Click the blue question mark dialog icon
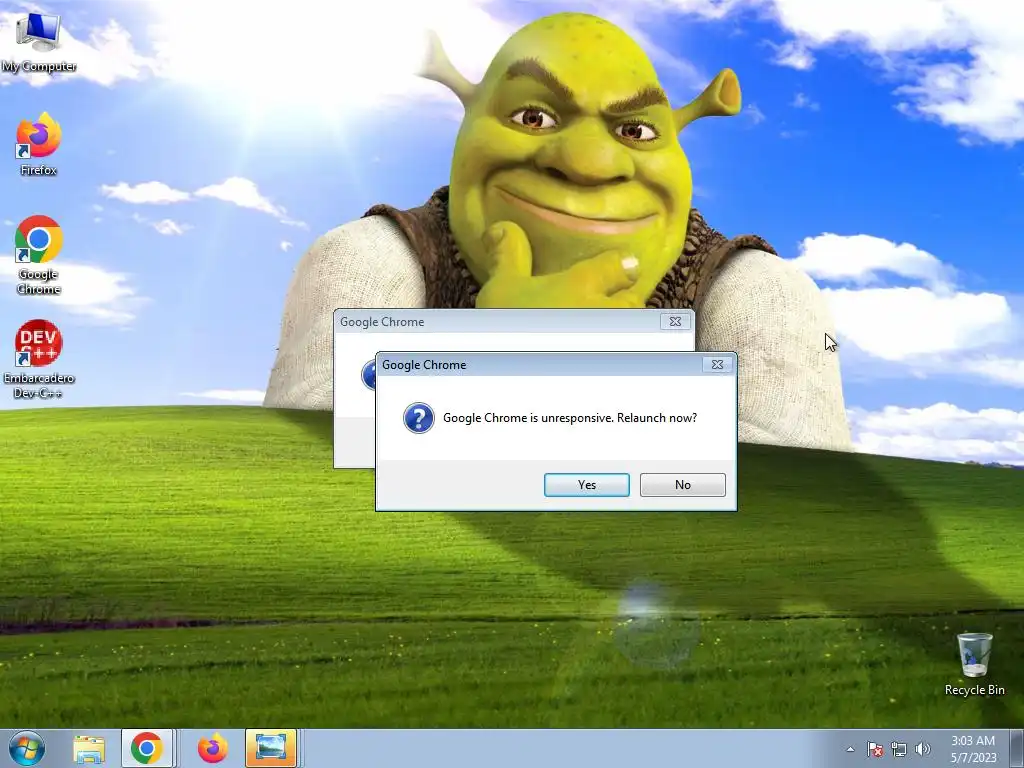 click(419, 418)
